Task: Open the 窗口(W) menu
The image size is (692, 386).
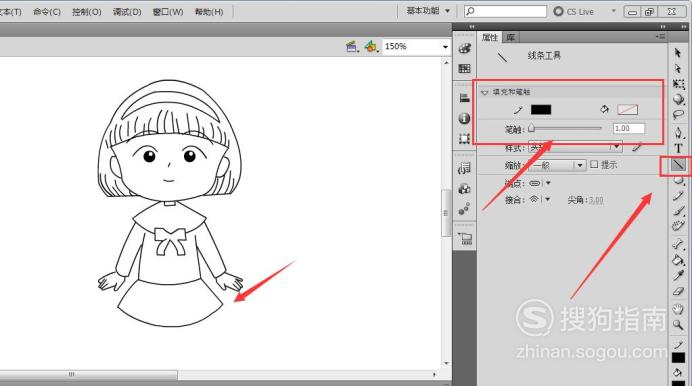Action: [x=168, y=12]
